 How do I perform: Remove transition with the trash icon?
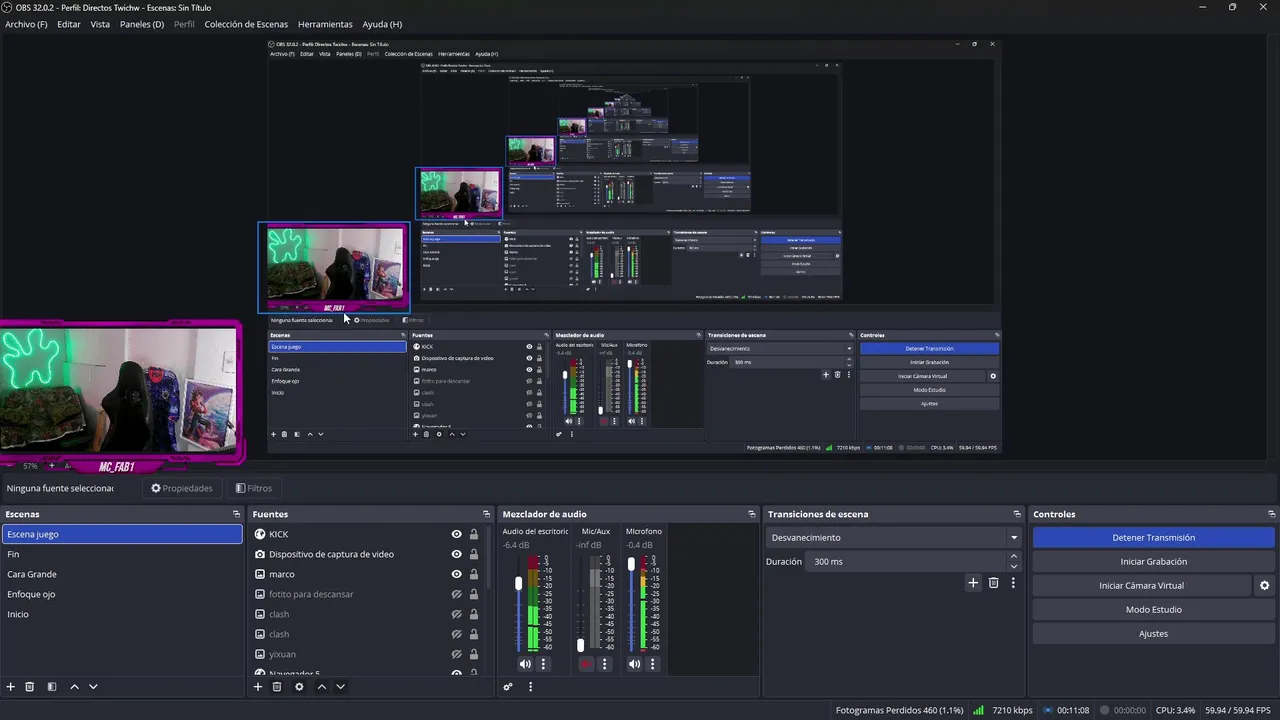click(993, 583)
